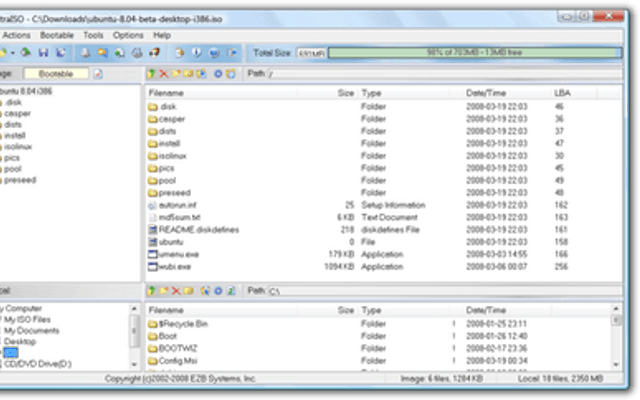
Task: Click the New Folder icon in the local pane toolbar
Action: tap(164, 291)
